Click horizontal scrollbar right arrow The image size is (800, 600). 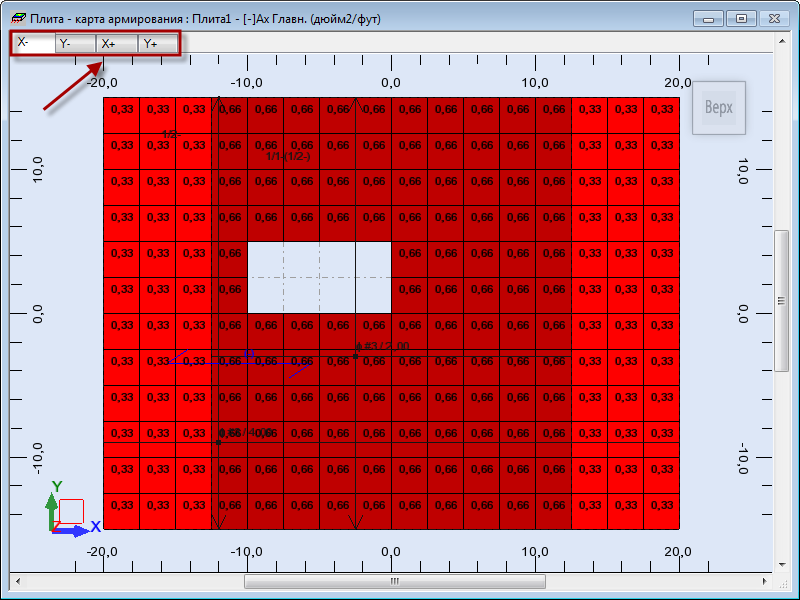[764, 581]
